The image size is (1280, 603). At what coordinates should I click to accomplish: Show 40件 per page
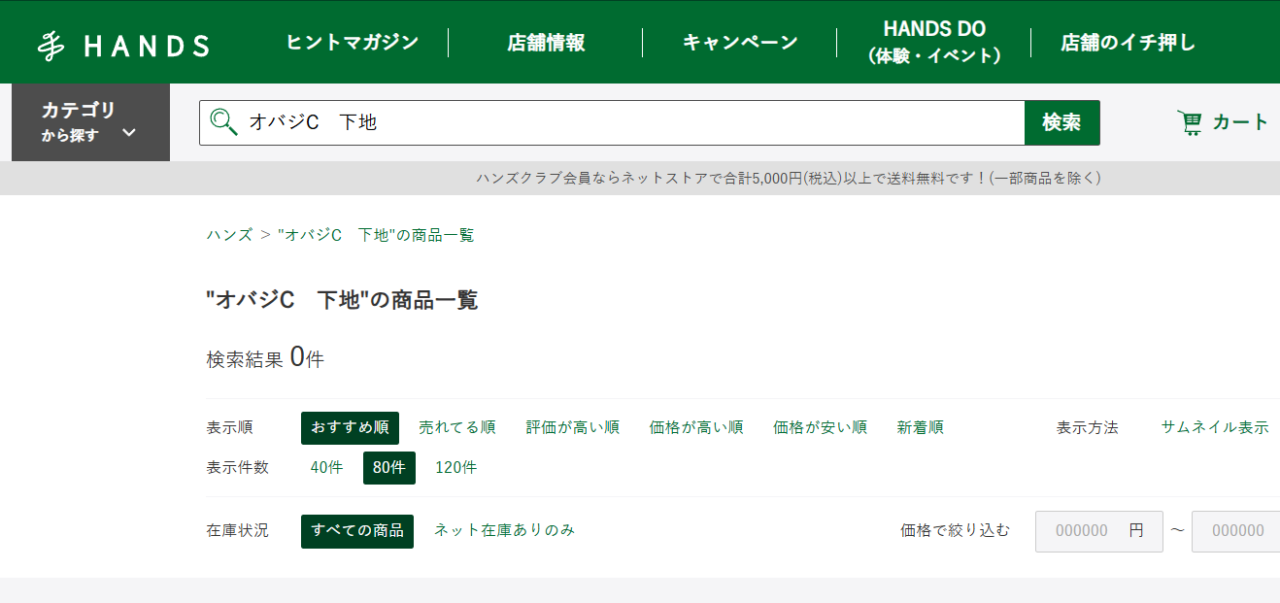(327, 468)
